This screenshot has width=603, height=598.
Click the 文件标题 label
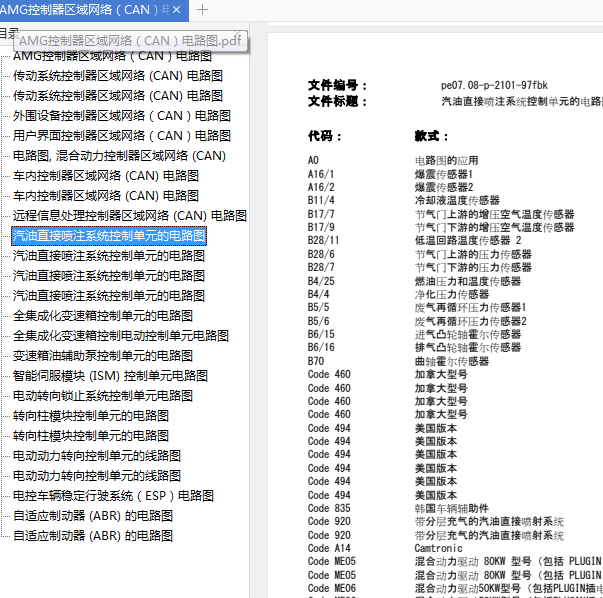coord(337,102)
